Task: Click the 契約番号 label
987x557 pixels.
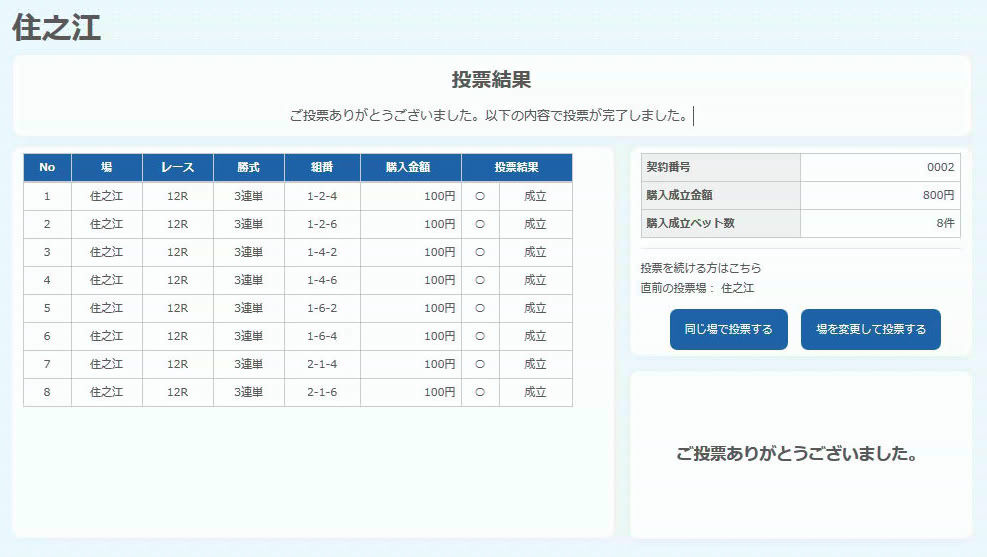Action: 668,167
